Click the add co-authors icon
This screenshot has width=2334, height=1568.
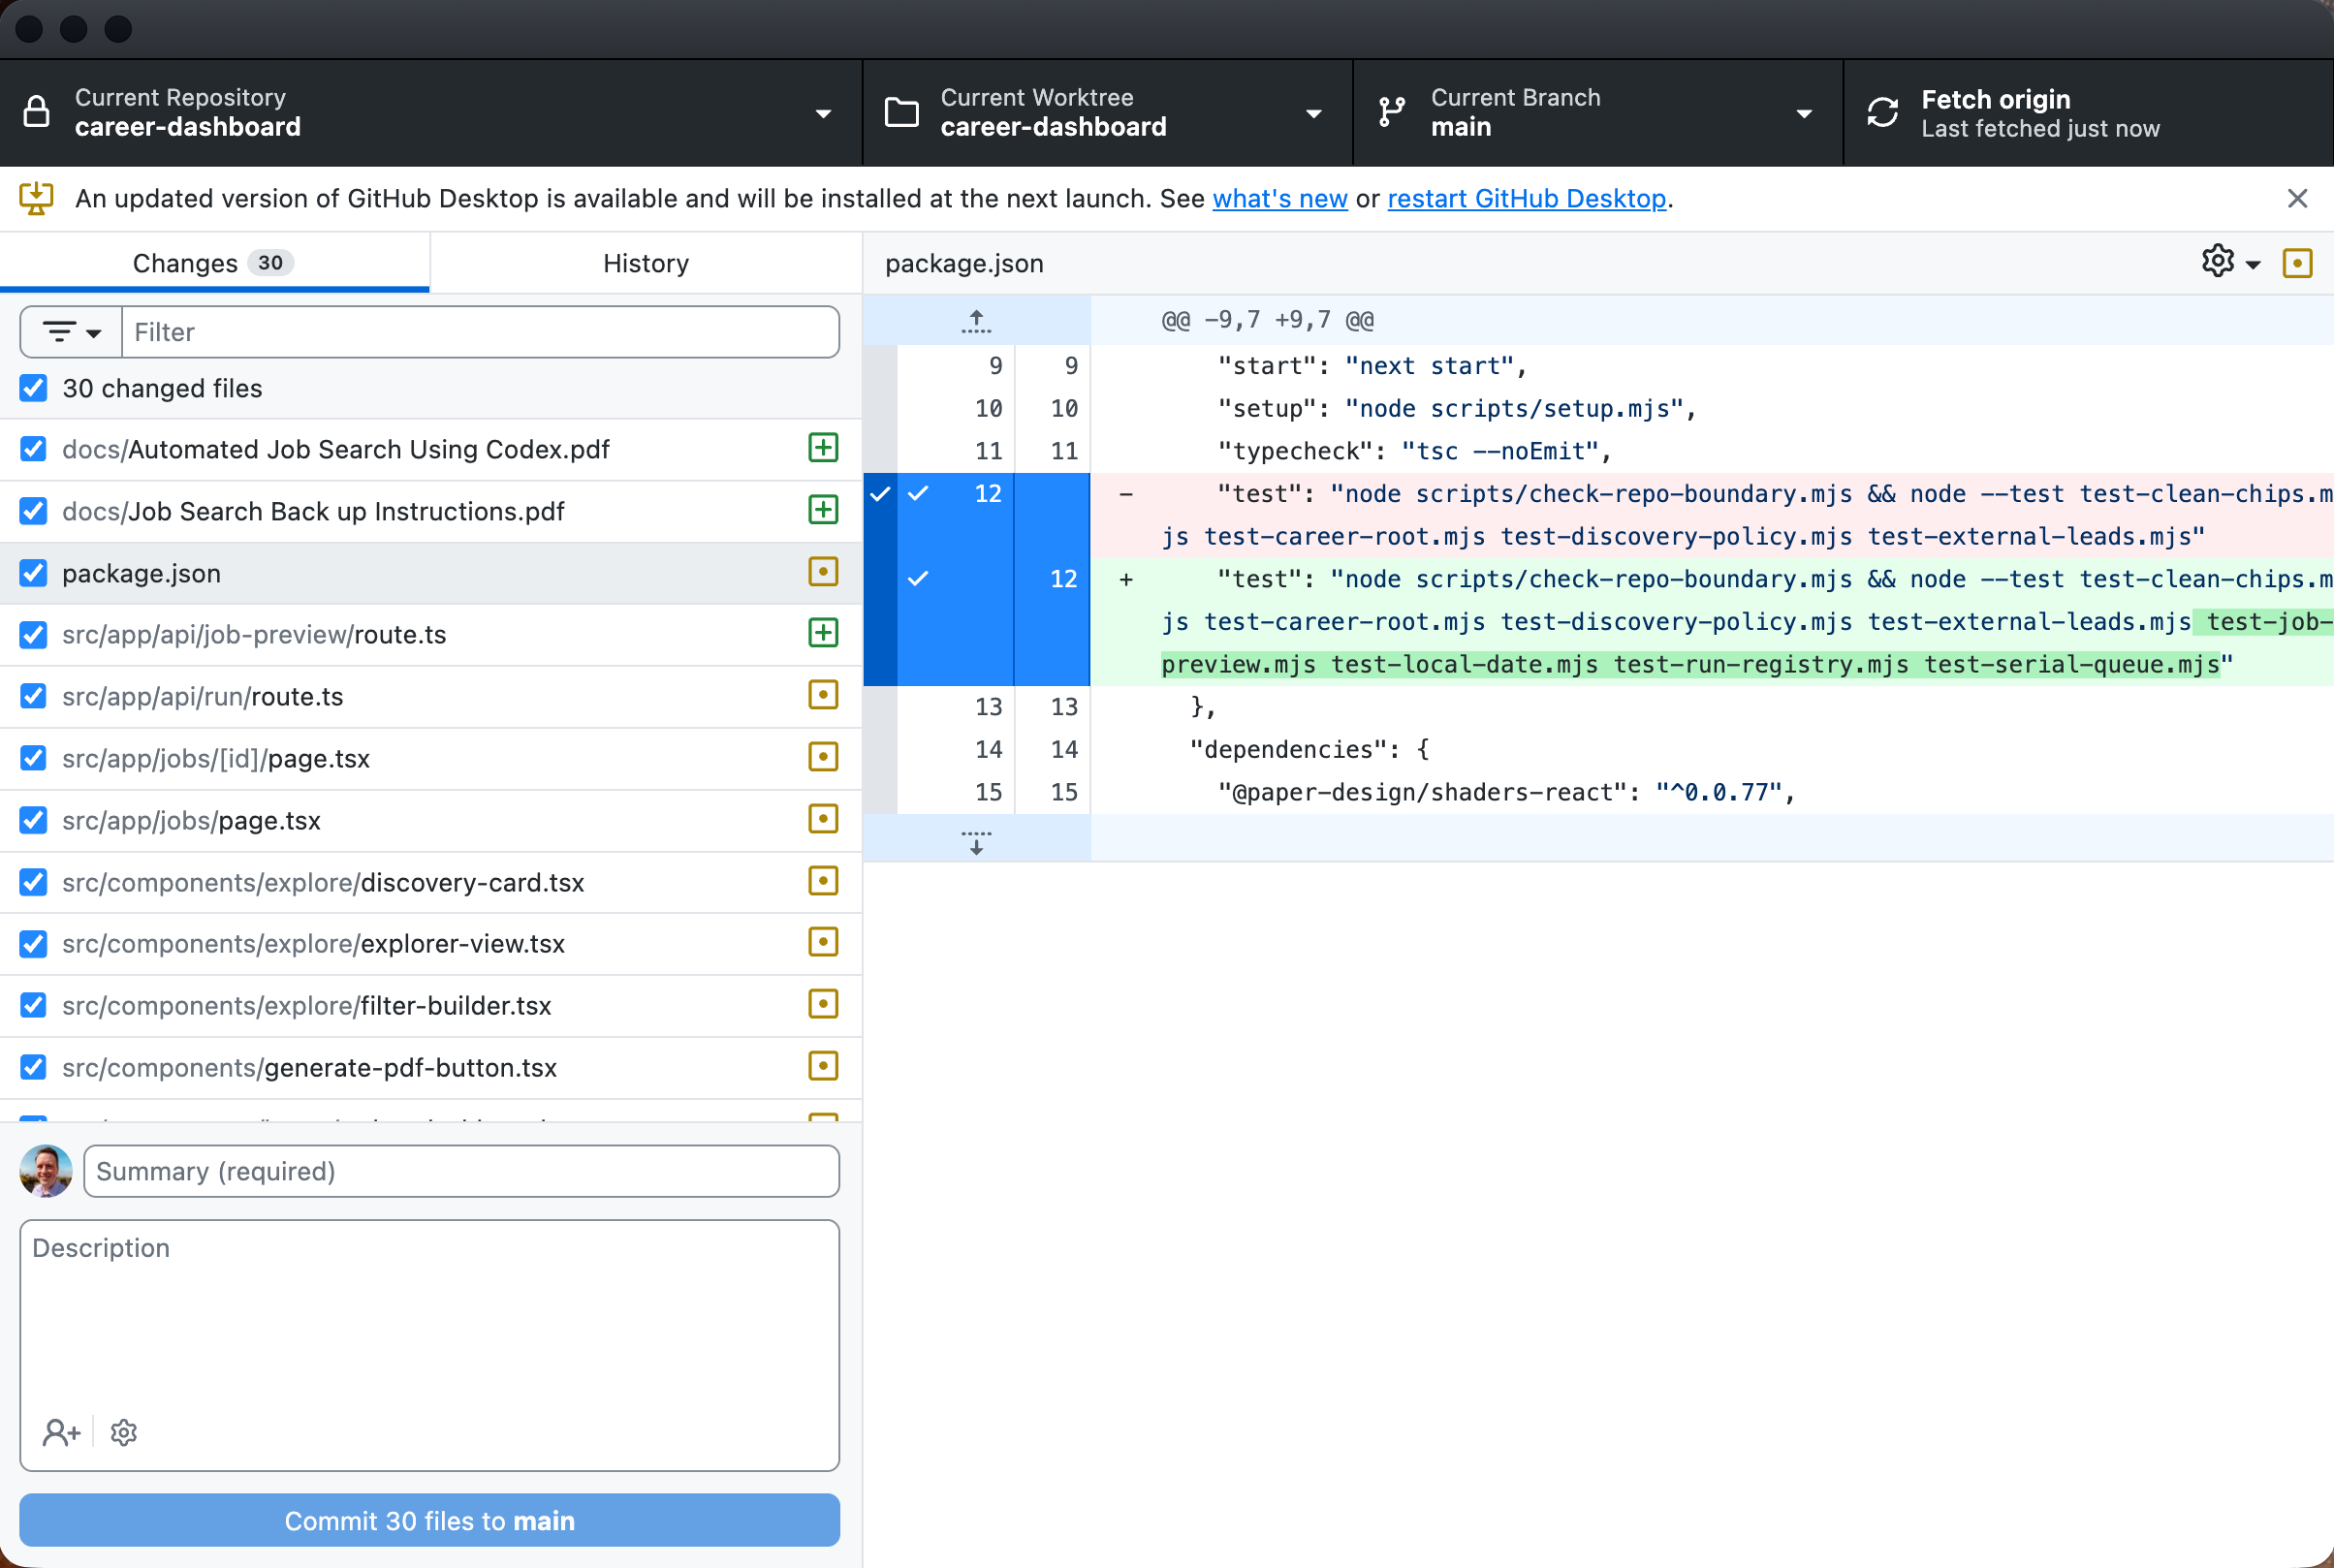point(61,1432)
